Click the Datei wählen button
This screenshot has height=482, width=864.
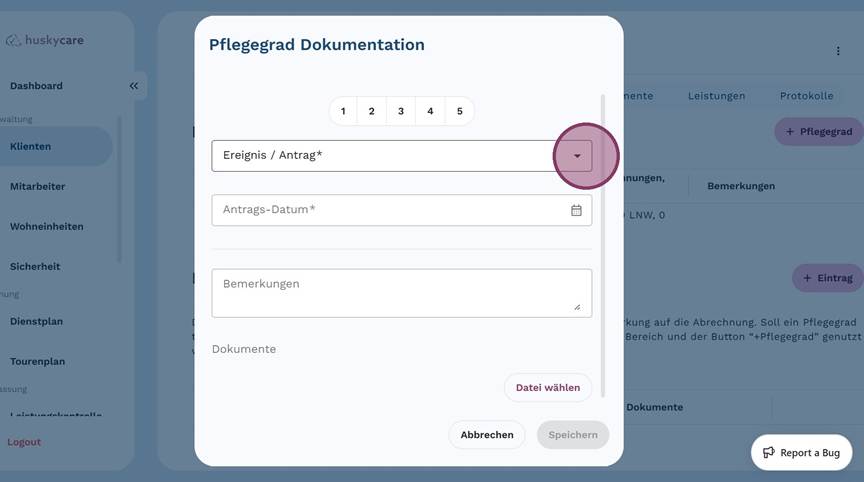point(548,388)
